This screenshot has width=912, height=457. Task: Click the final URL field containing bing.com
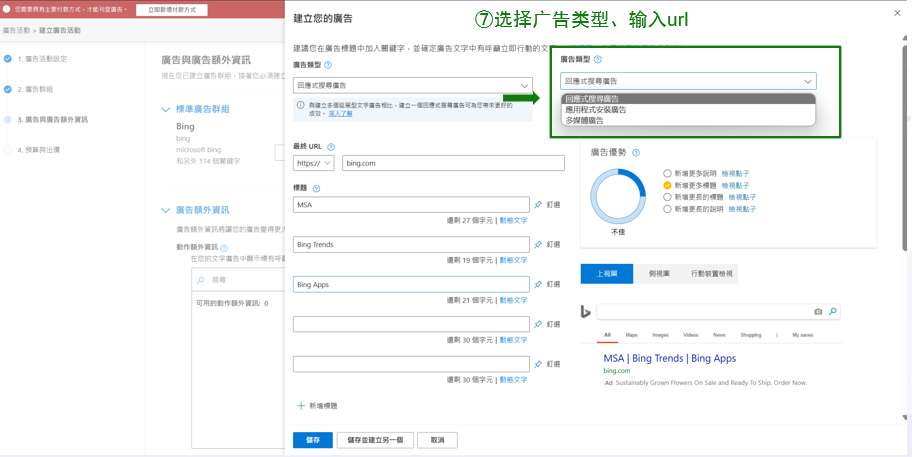(x=453, y=163)
